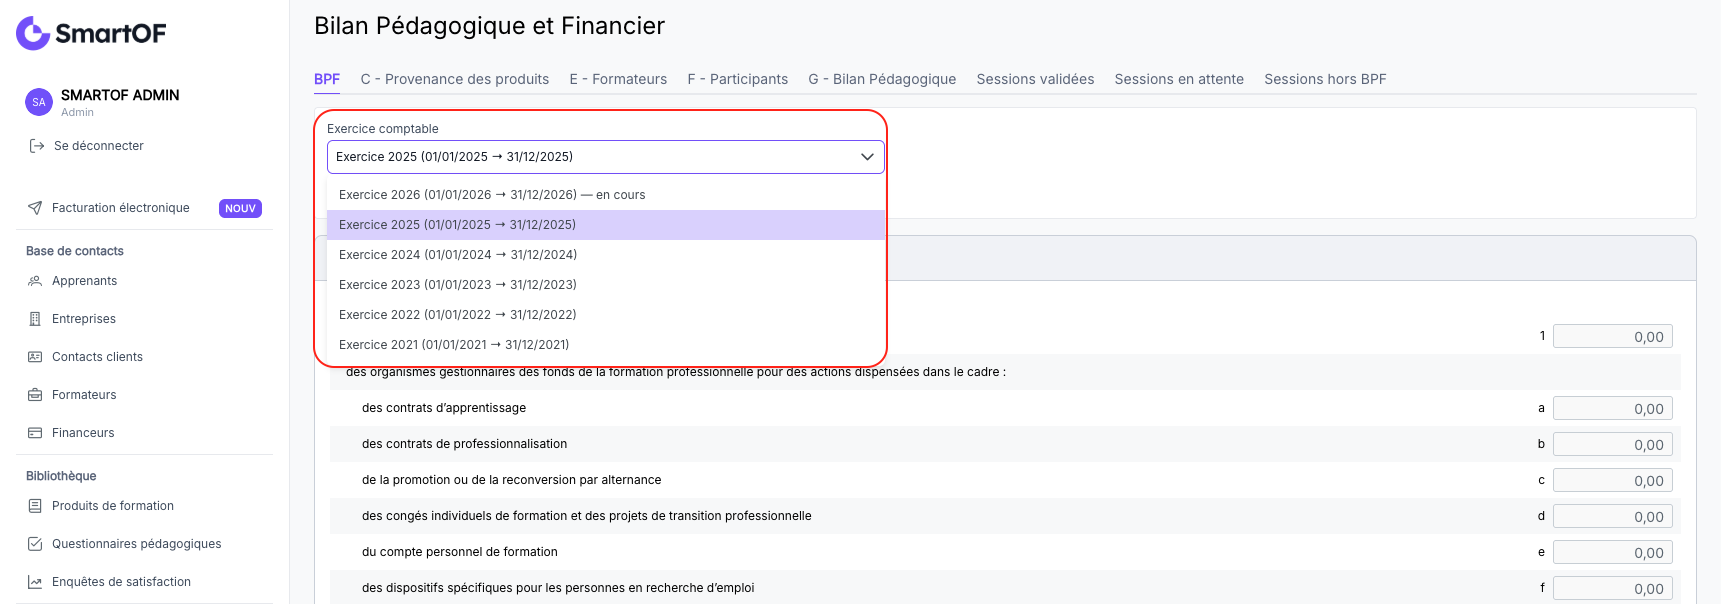This screenshot has width=1721, height=604.
Task: Click the Bibliothèque section label
Action: (x=61, y=476)
